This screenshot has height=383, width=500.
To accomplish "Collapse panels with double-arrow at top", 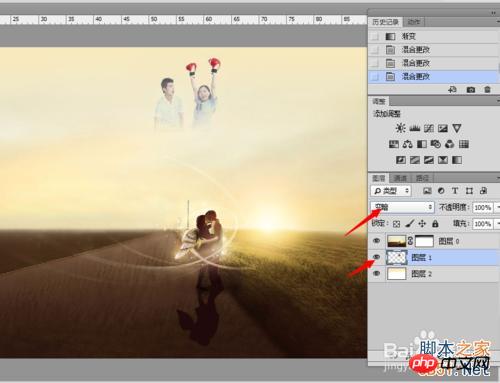I will tap(494, 13).
